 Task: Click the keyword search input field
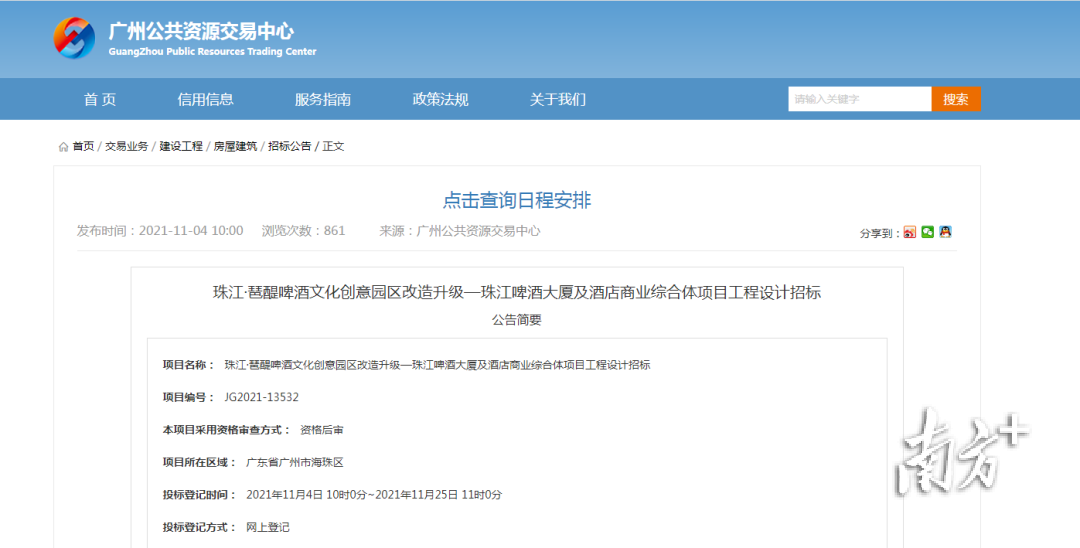(x=859, y=99)
